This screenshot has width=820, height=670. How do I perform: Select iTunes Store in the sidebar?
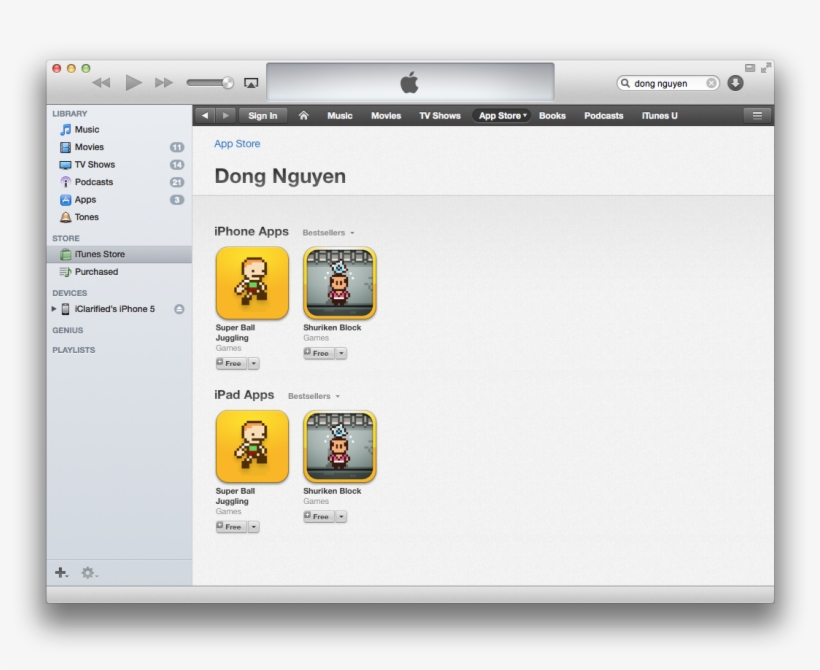coord(119,254)
